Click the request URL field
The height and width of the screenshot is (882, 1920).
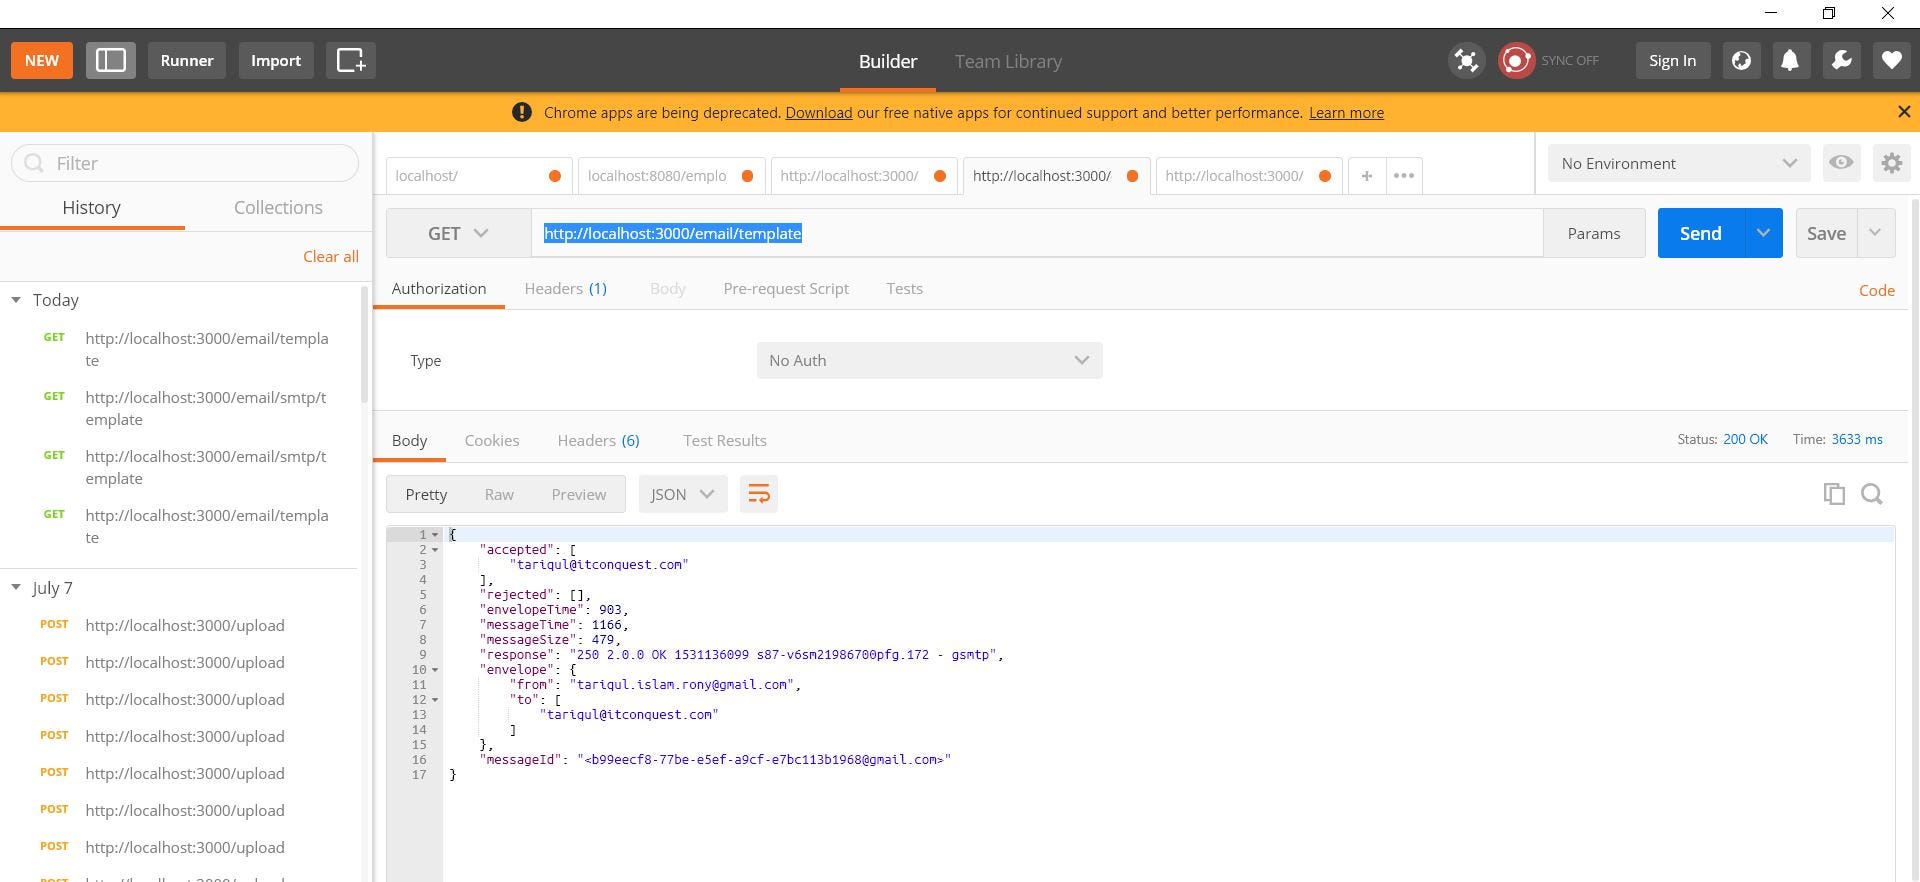pyautogui.click(x=1037, y=233)
